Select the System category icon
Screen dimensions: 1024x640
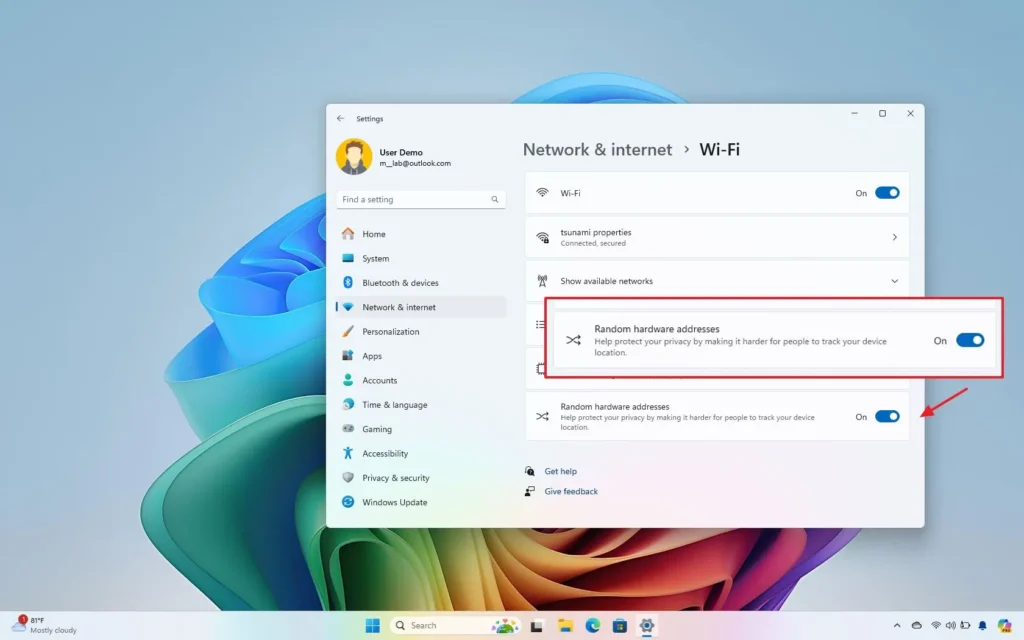pyautogui.click(x=348, y=258)
